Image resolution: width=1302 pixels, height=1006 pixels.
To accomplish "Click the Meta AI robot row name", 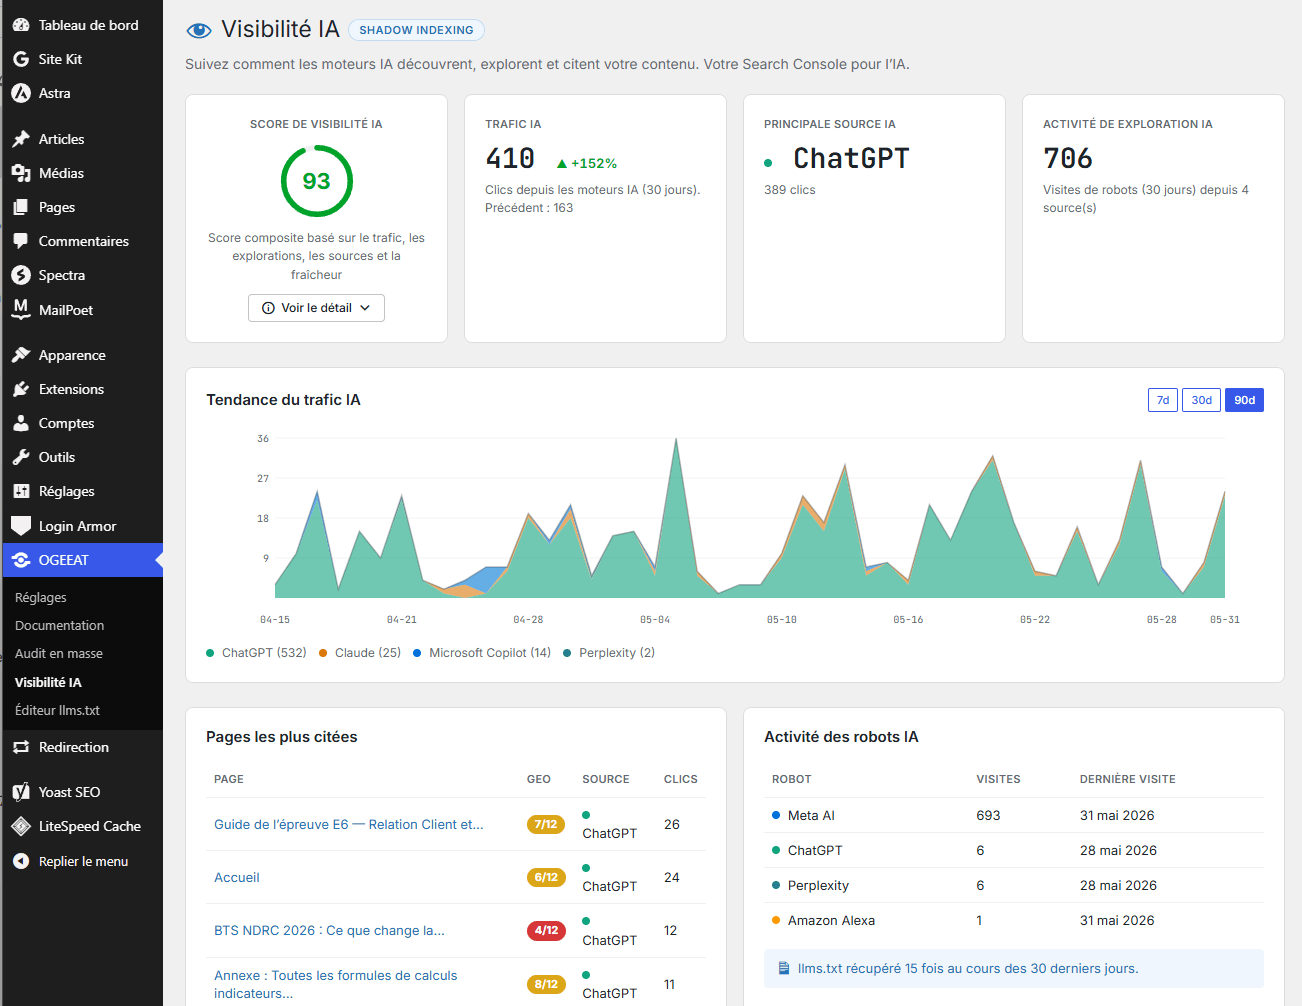I will click(811, 815).
